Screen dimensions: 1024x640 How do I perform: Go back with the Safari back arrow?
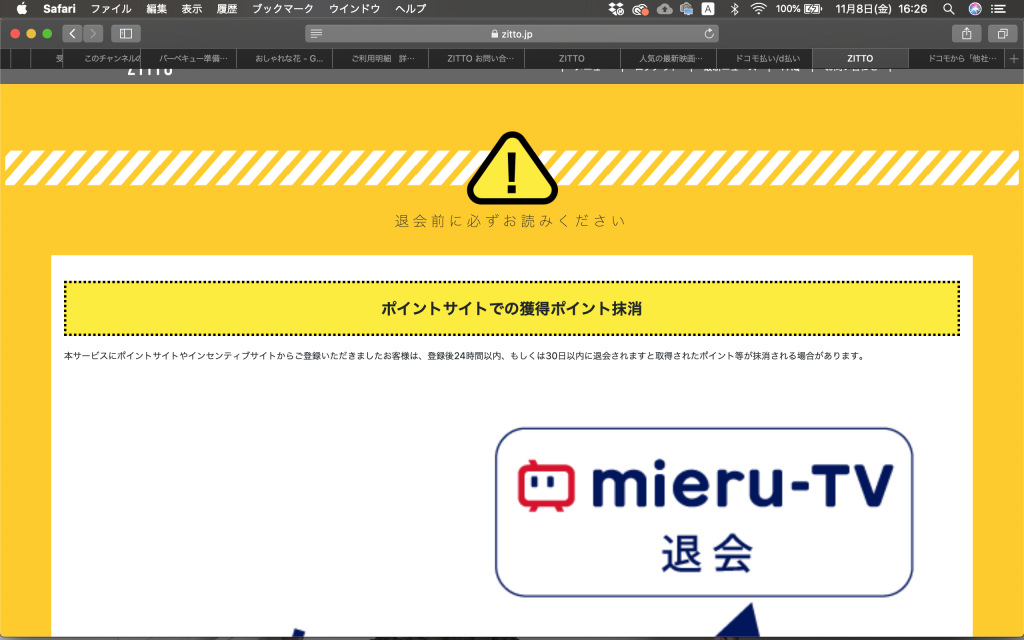tap(72, 33)
